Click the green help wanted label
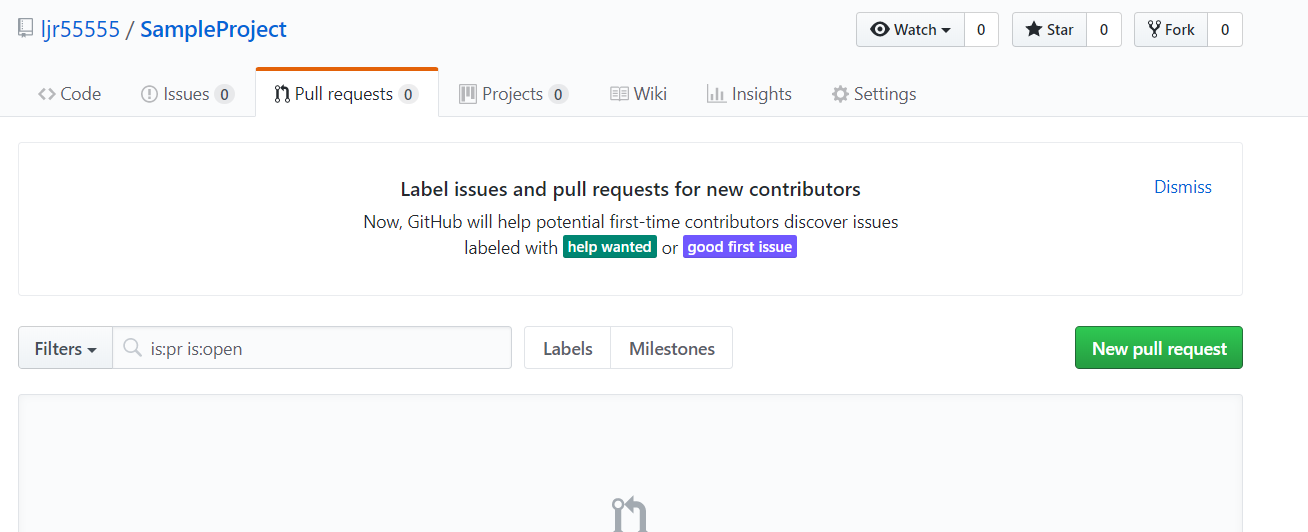1308x532 pixels. coord(610,247)
